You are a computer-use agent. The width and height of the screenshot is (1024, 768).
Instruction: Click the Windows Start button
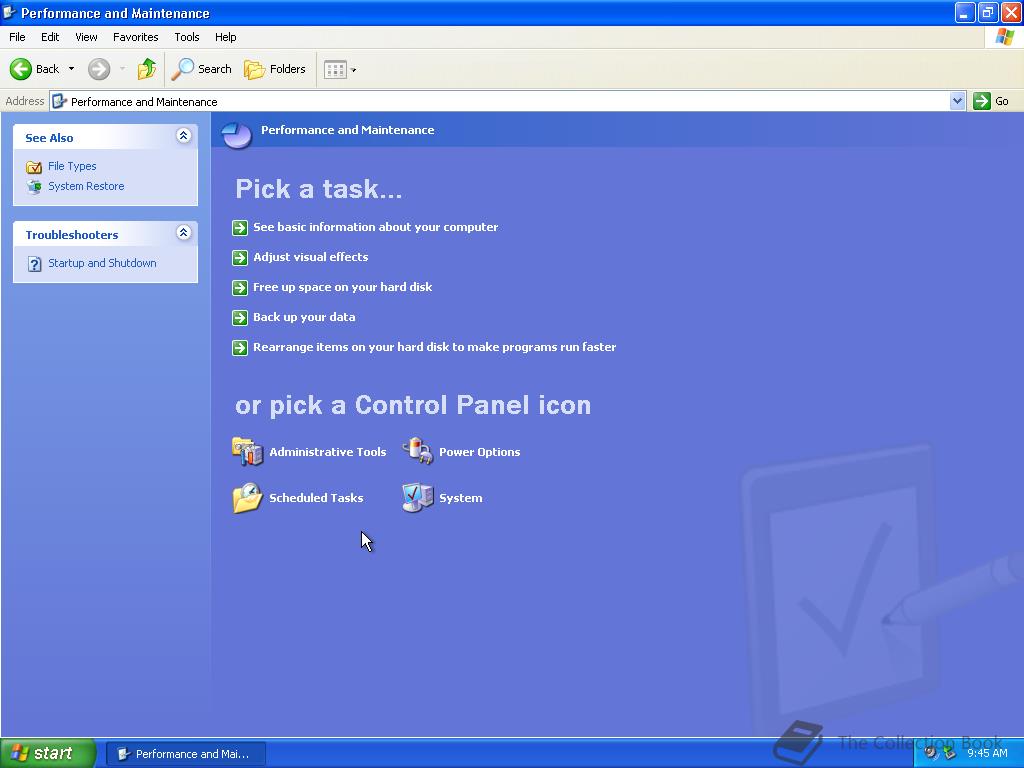tap(48, 753)
